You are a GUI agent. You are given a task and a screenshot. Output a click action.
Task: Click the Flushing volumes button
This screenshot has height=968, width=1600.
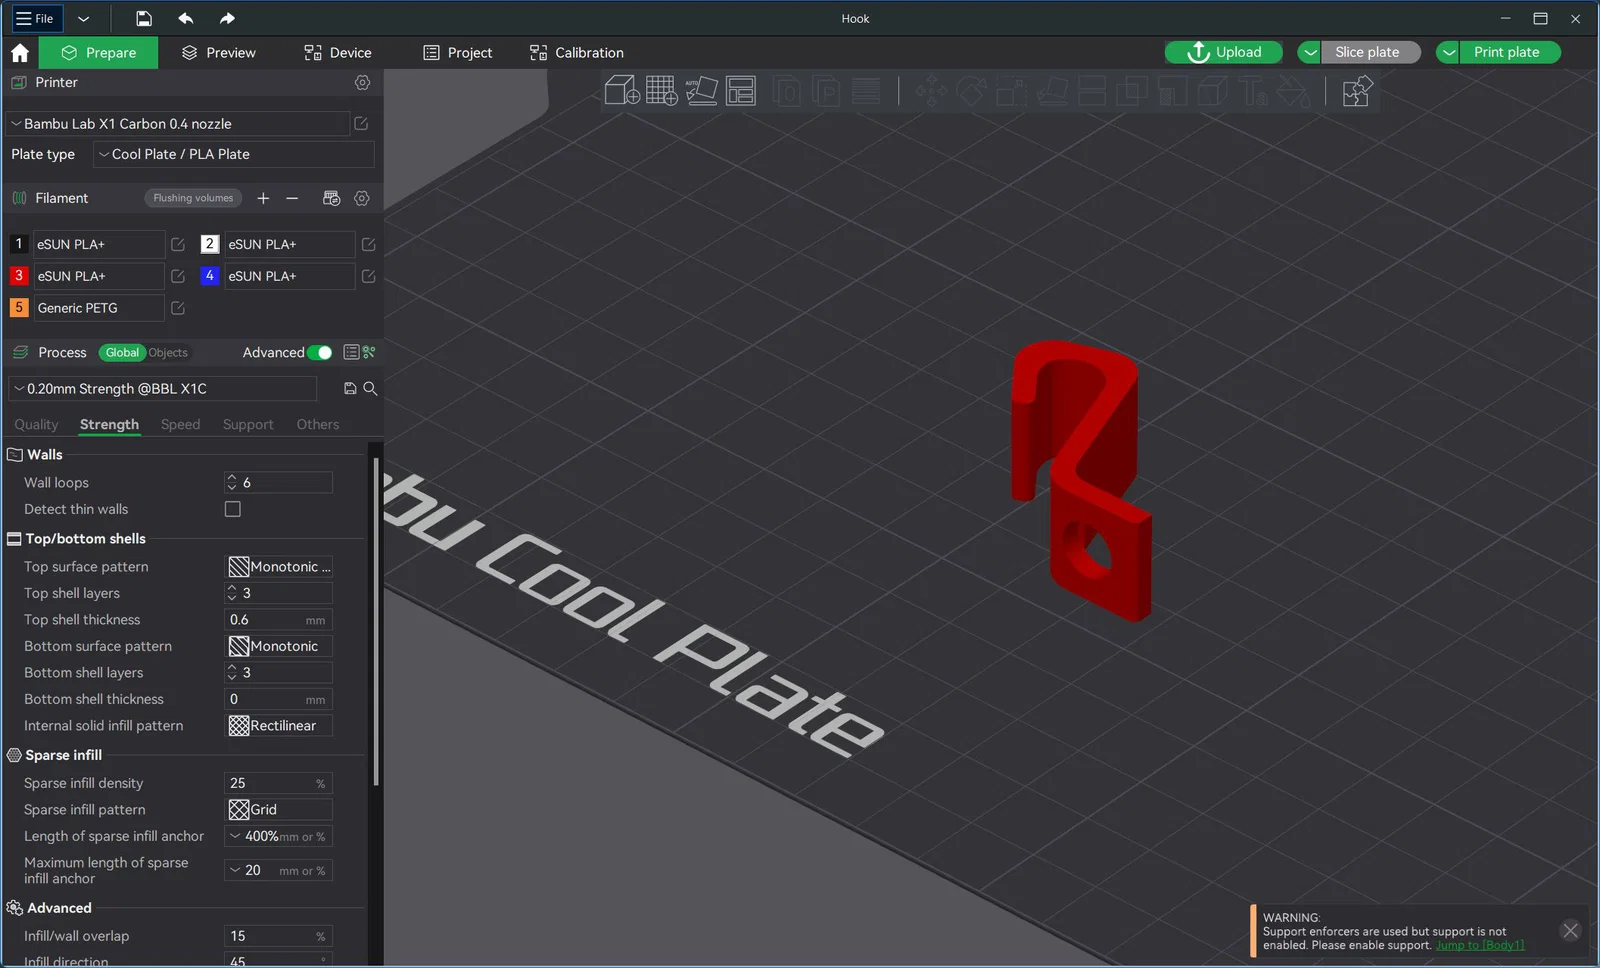[x=193, y=198]
